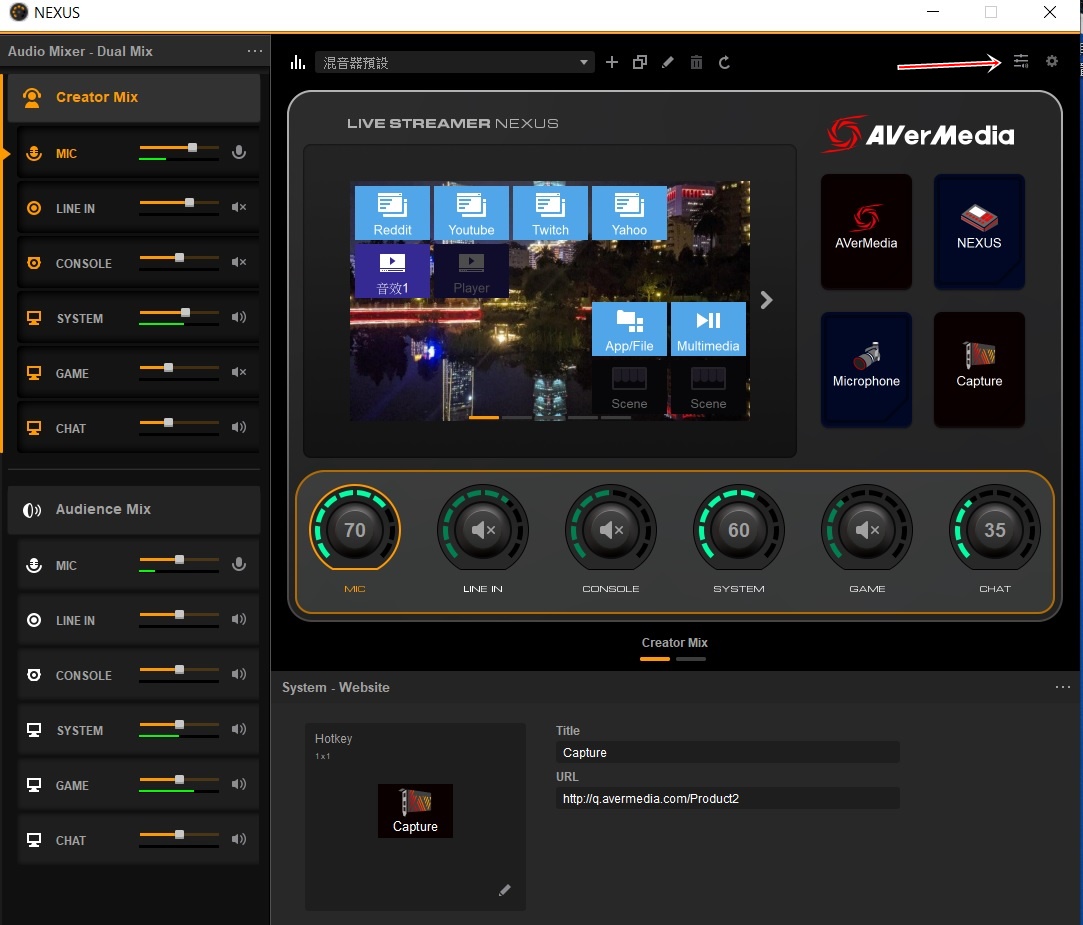The width and height of the screenshot is (1083, 925).
Task: Go to next hotkey page arrow
Action: (x=766, y=300)
